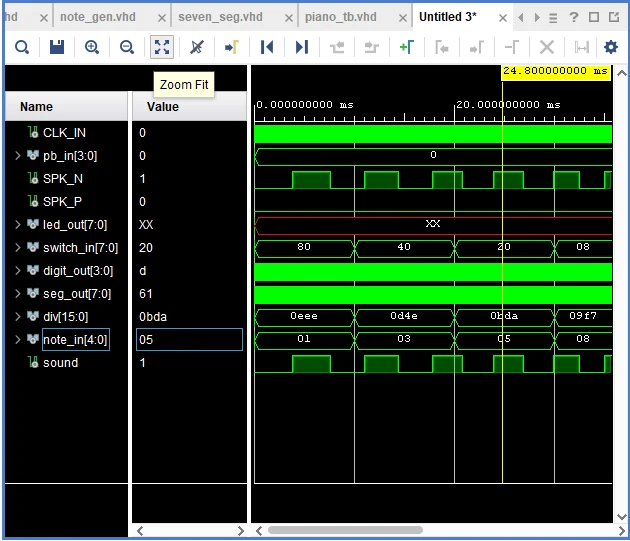Click the 0eee segment in the div waveform
The height and width of the screenshot is (541, 630).
pyautogui.click(x=304, y=316)
